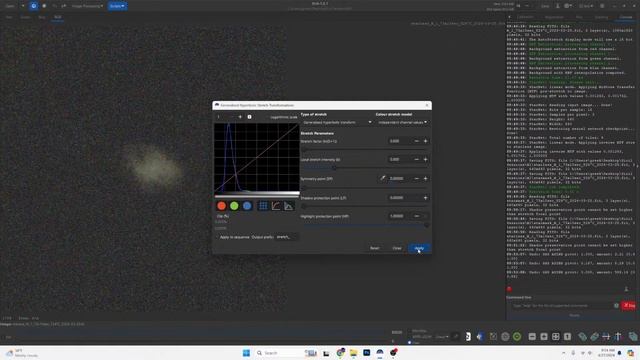The width and height of the screenshot is (640, 360).
Task: Increase Local stretch intensity with plus
Action: (x=425, y=159)
